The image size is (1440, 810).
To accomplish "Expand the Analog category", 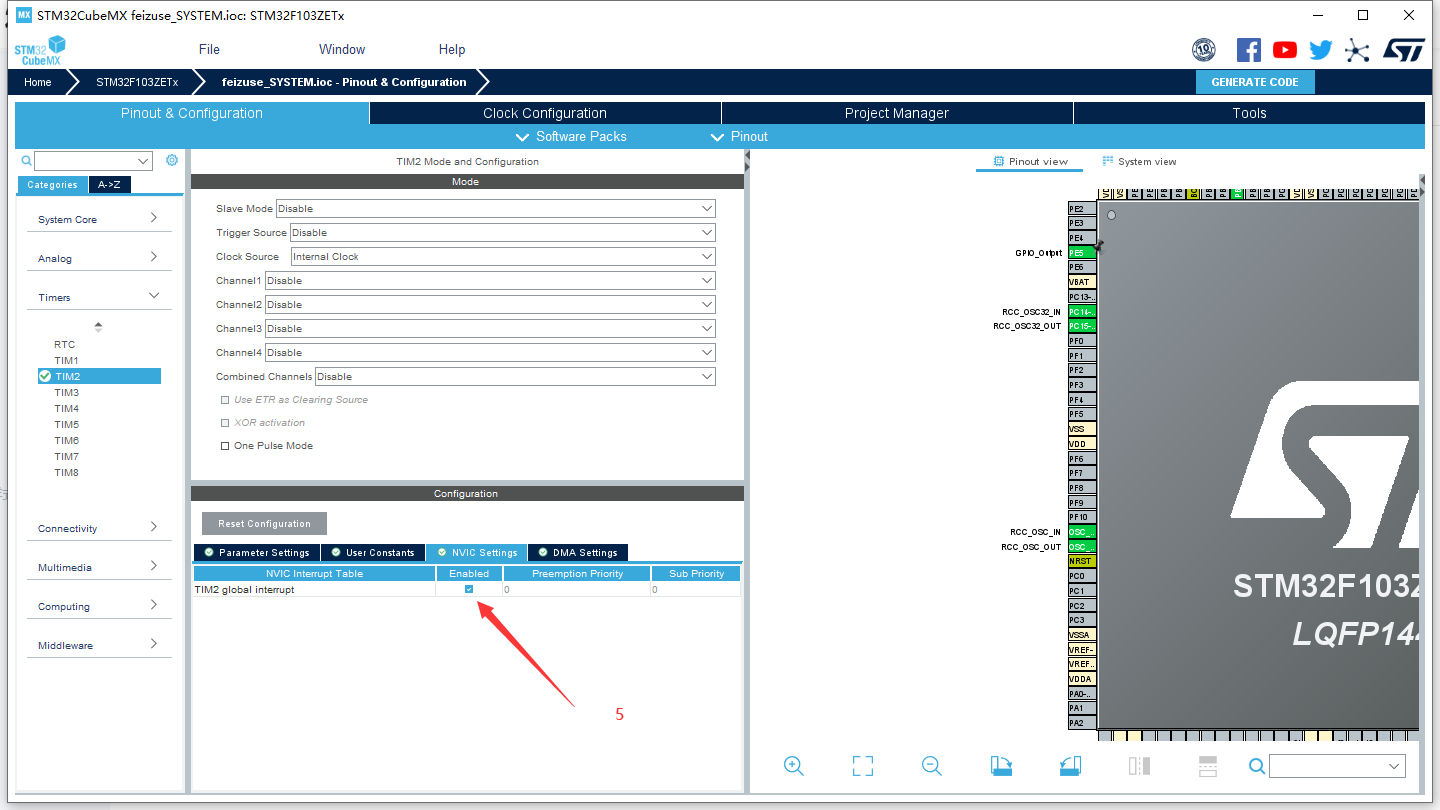I will click(x=98, y=258).
